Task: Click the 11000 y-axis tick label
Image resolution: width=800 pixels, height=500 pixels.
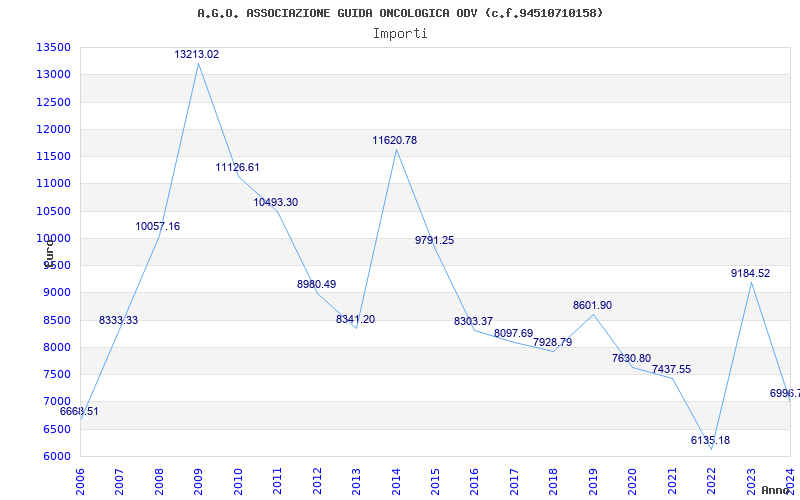Action: (54, 184)
